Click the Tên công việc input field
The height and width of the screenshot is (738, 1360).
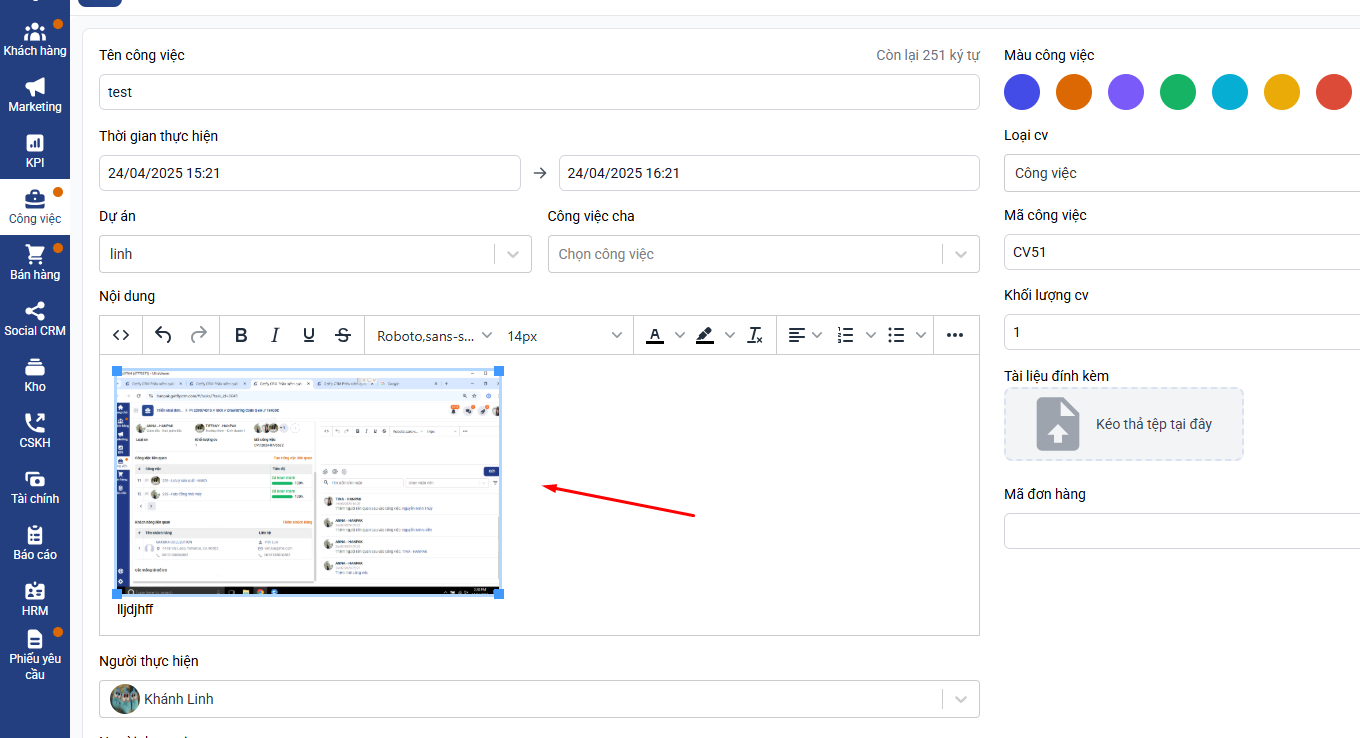539,92
